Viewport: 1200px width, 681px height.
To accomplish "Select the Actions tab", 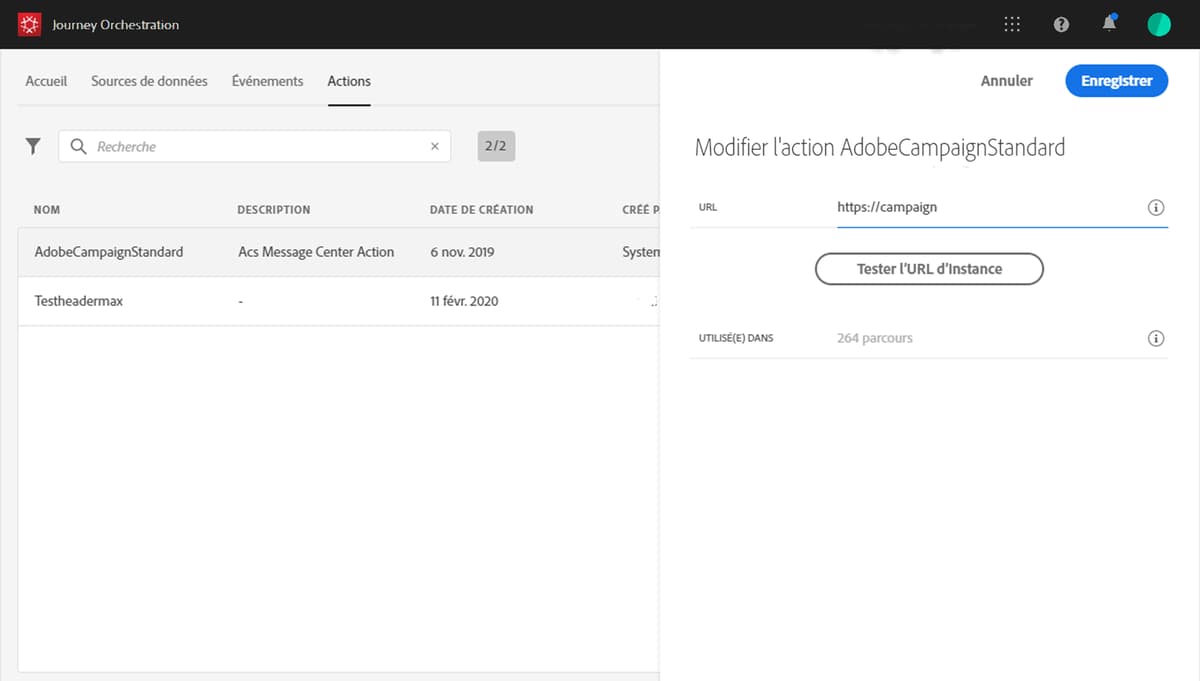I will (x=348, y=81).
